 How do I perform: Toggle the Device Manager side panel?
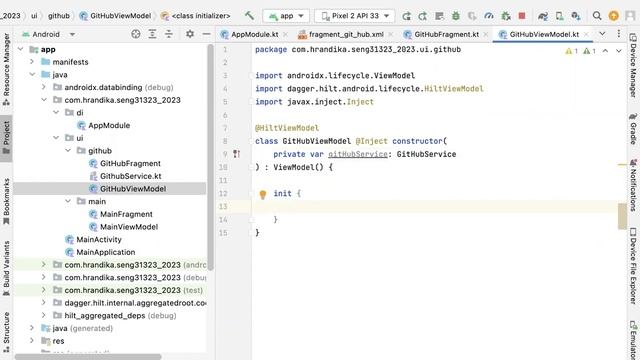[633, 65]
